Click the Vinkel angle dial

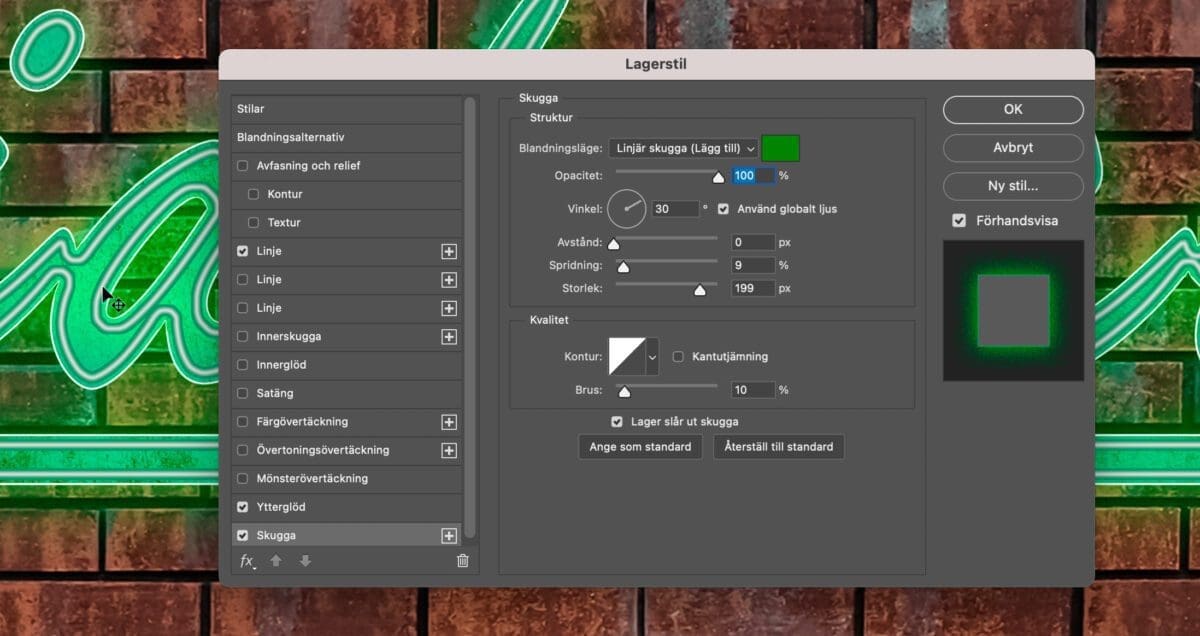(x=627, y=209)
